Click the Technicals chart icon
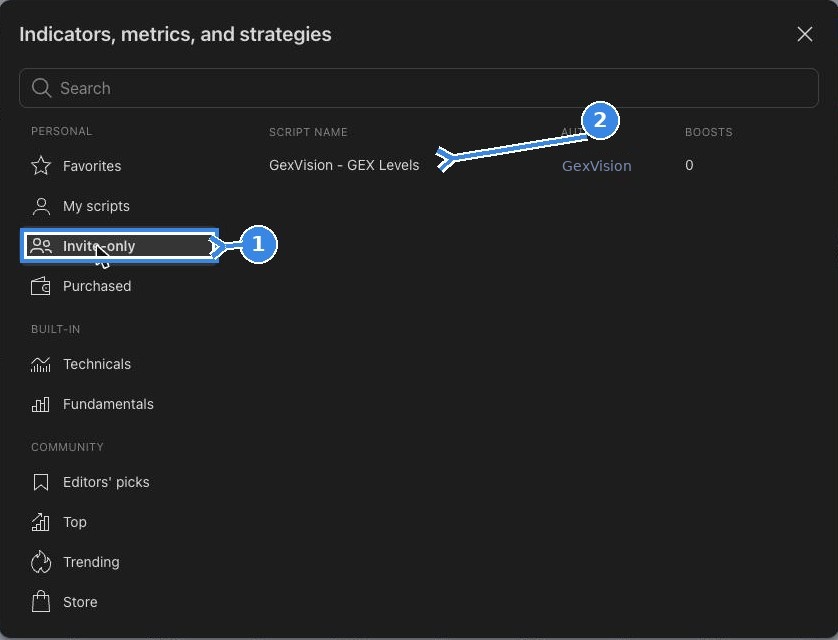Image resolution: width=838 pixels, height=640 pixels. click(41, 364)
